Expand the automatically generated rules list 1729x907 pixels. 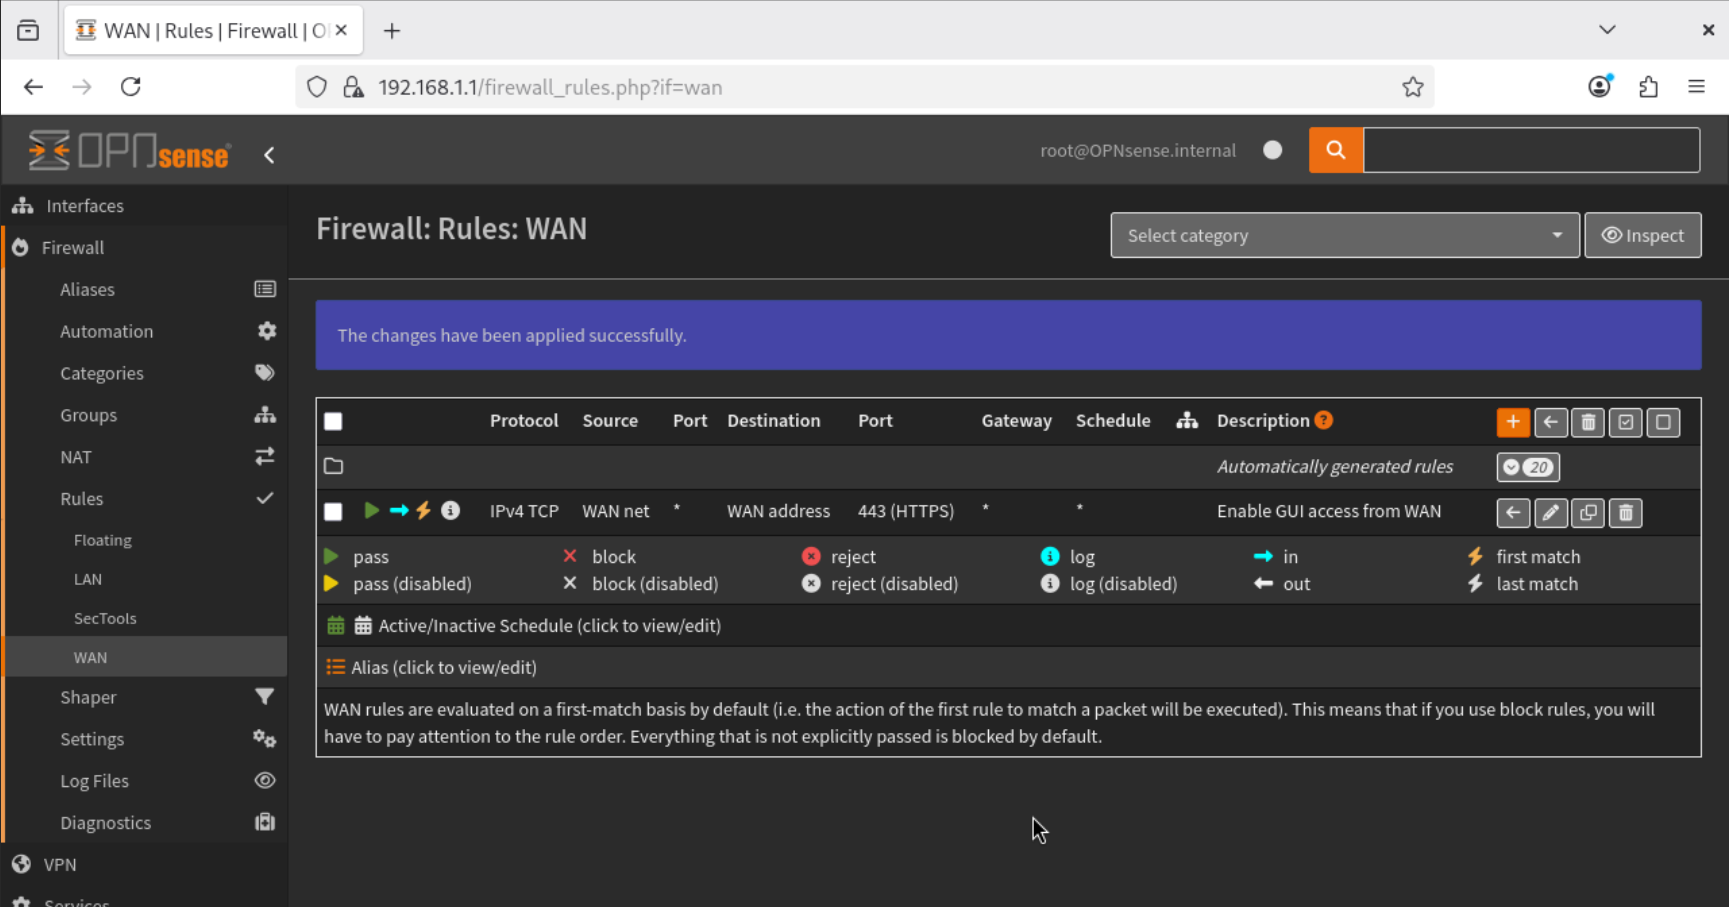(1527, 467)
